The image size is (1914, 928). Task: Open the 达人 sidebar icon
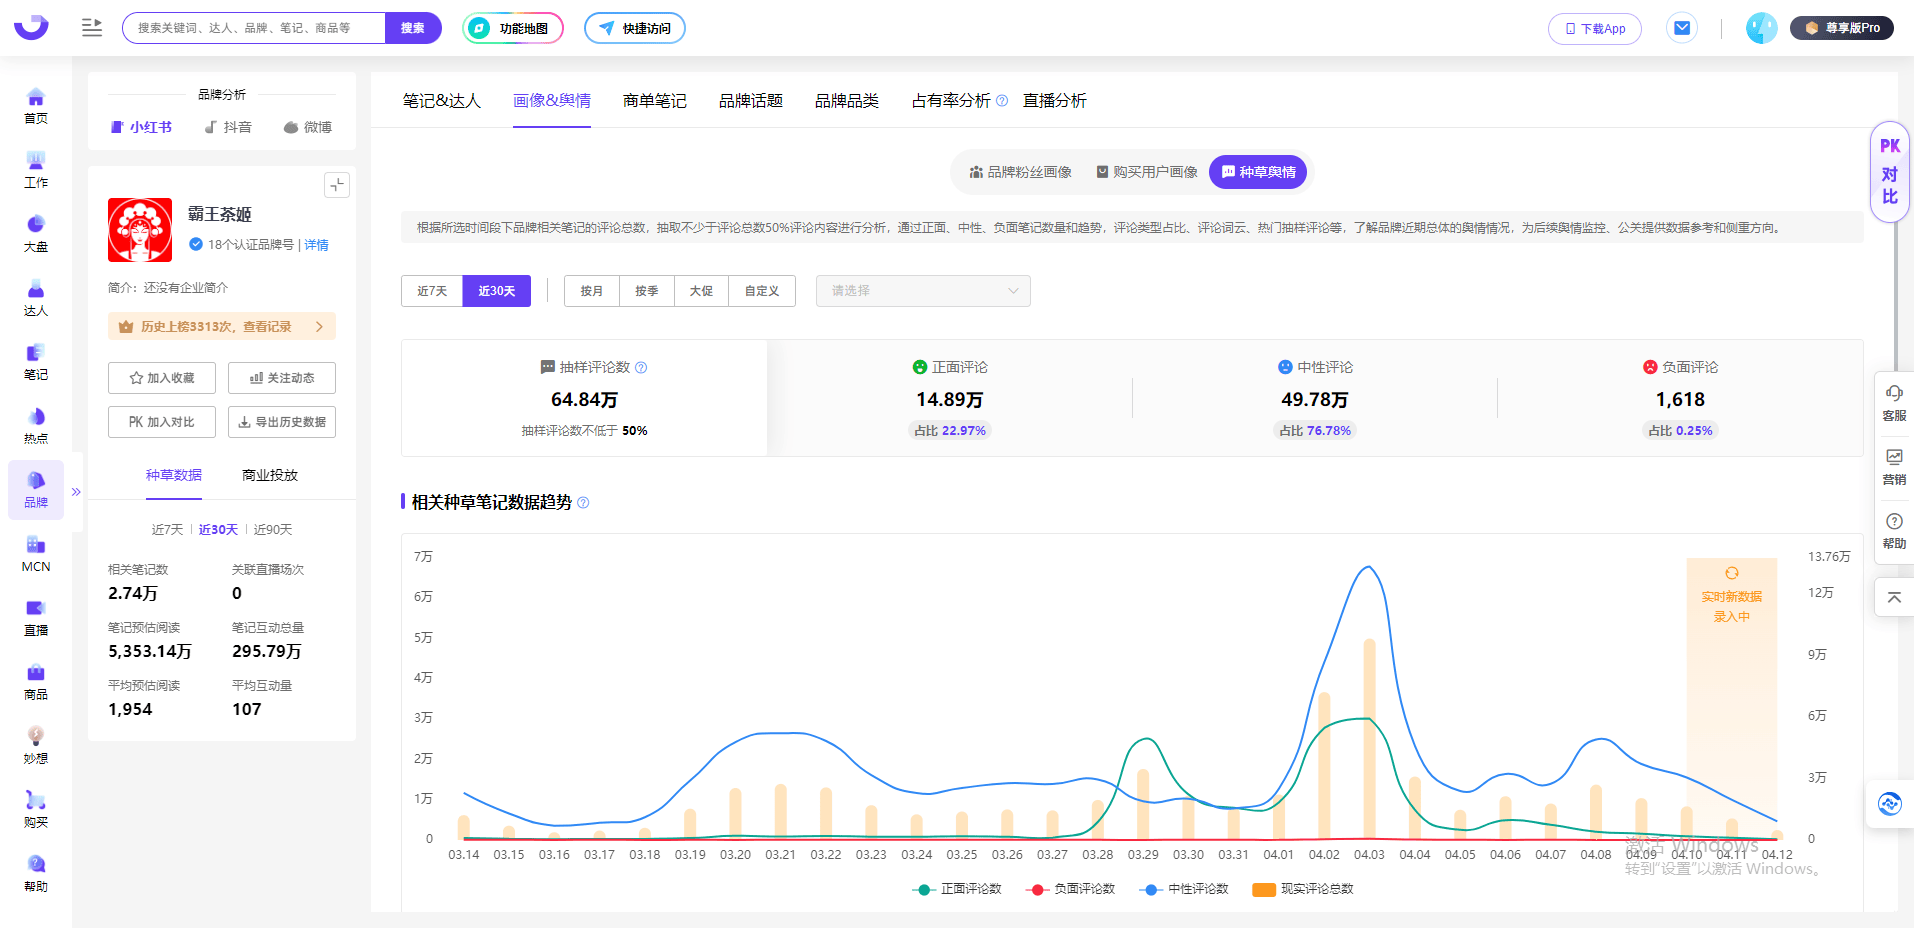36,297
